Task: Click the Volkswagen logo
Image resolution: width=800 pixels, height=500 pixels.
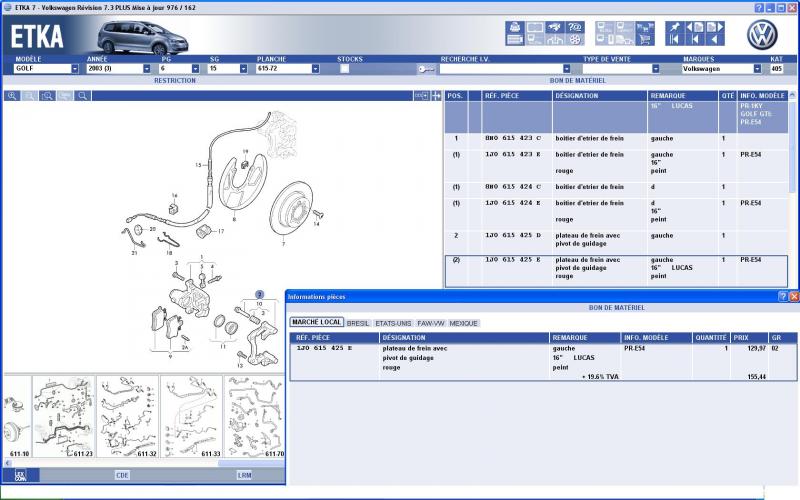Action: (x=762, y=35)
